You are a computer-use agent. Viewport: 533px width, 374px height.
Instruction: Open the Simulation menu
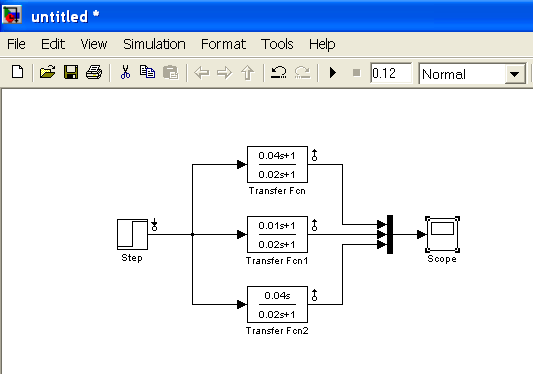154,44
